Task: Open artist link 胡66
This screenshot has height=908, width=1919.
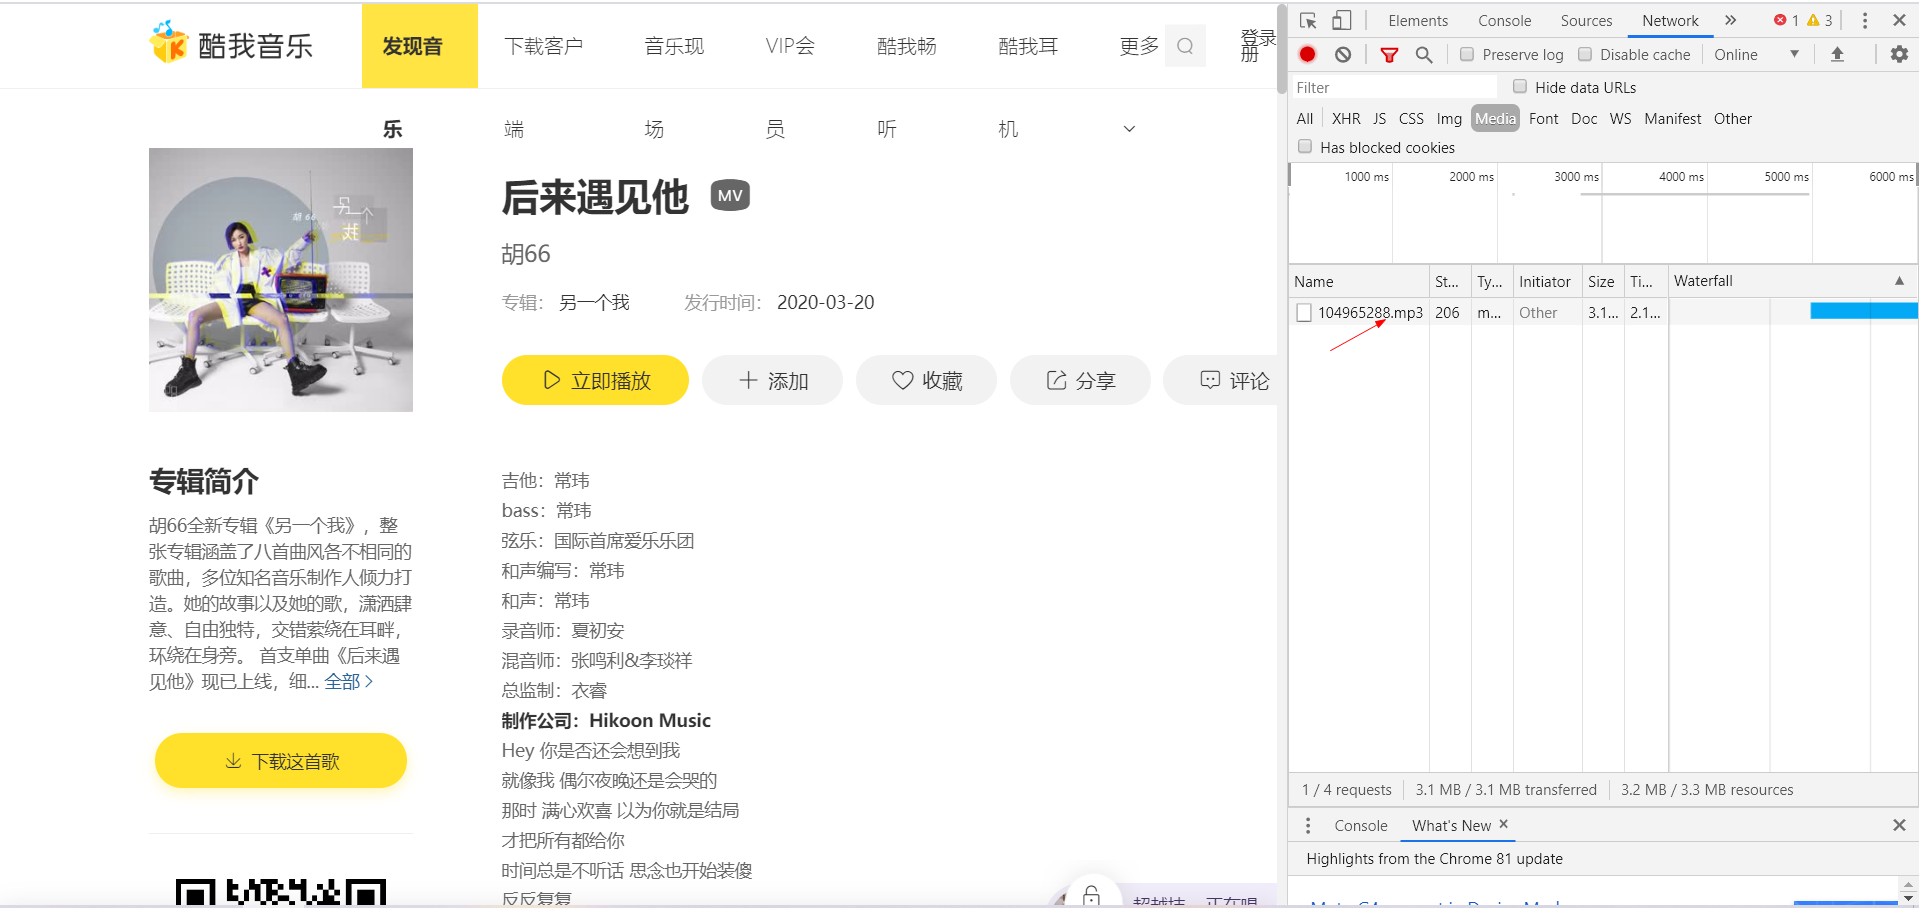Action: point(526,254)
